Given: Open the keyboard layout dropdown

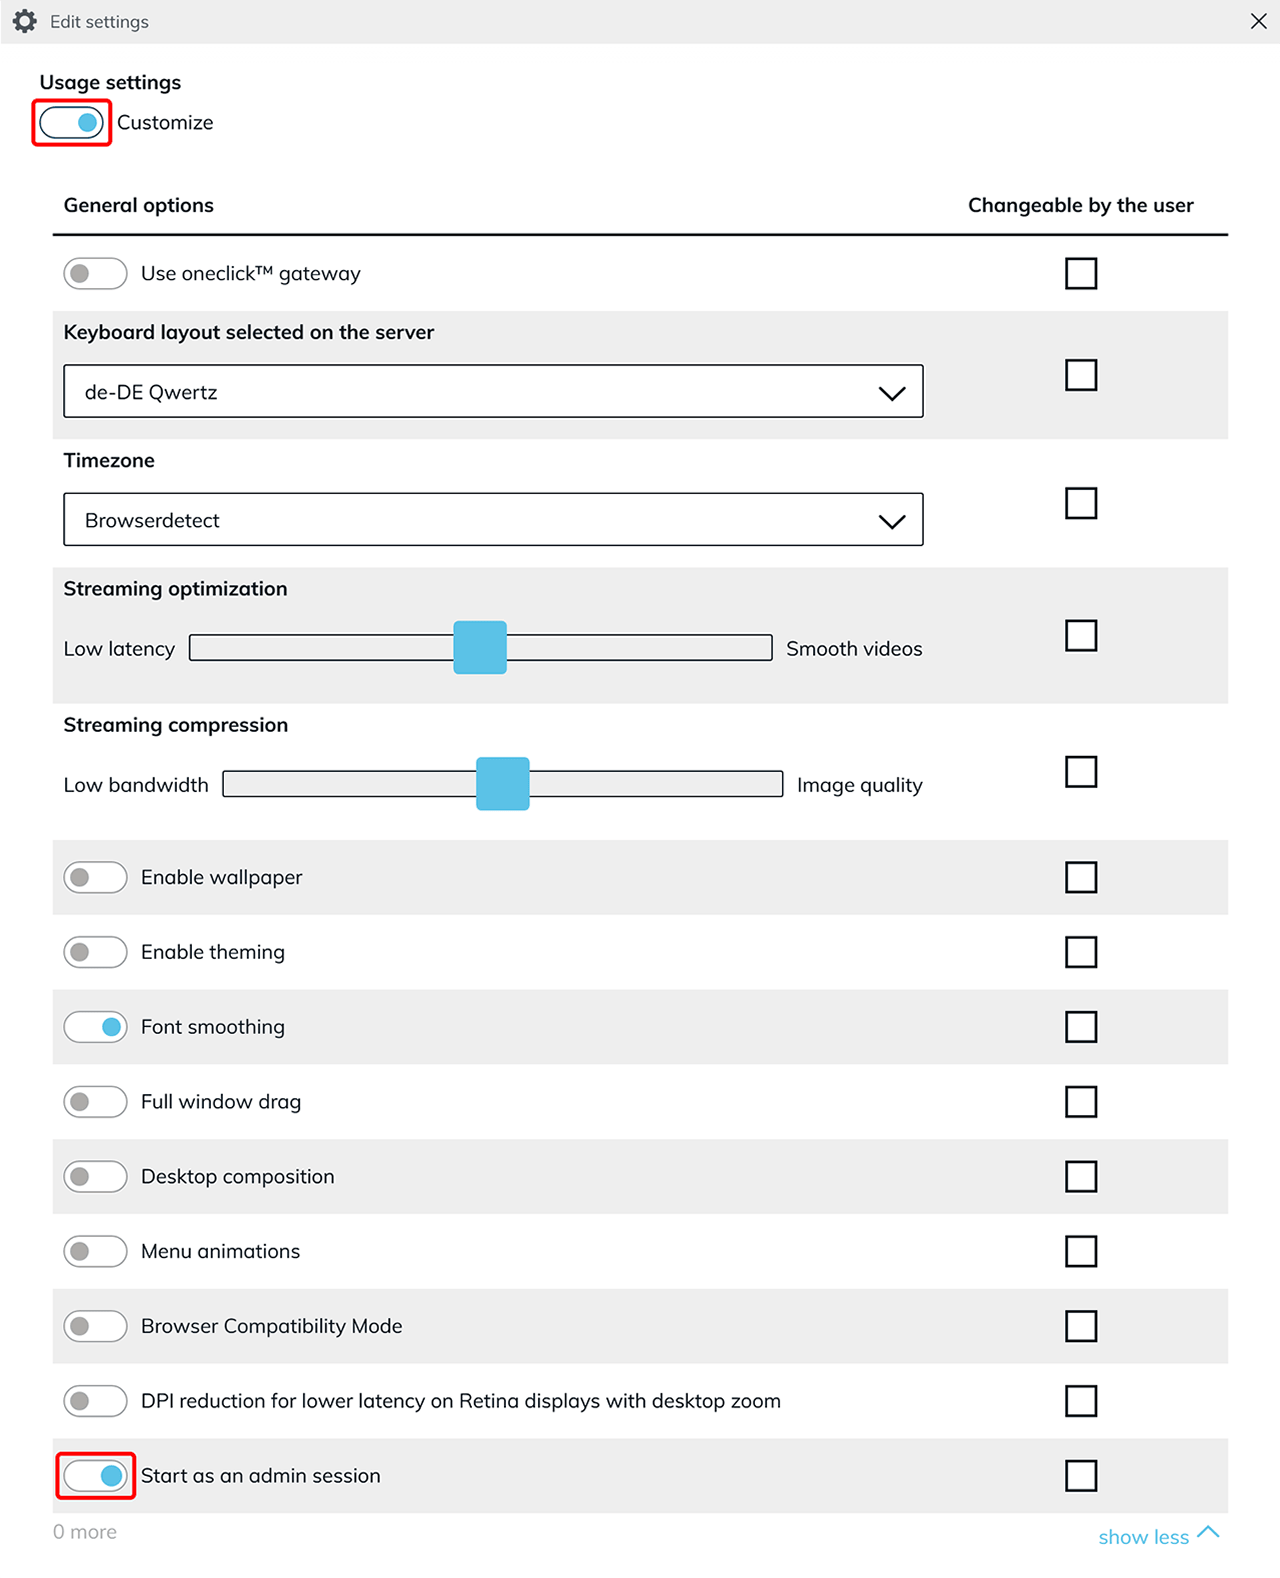Looking at the screenshot, I should 493,391.
